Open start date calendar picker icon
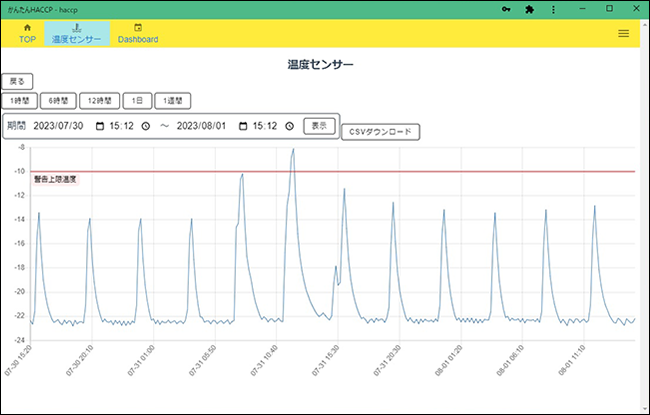This screenshot has width=650, height=415. pos(99,127)
